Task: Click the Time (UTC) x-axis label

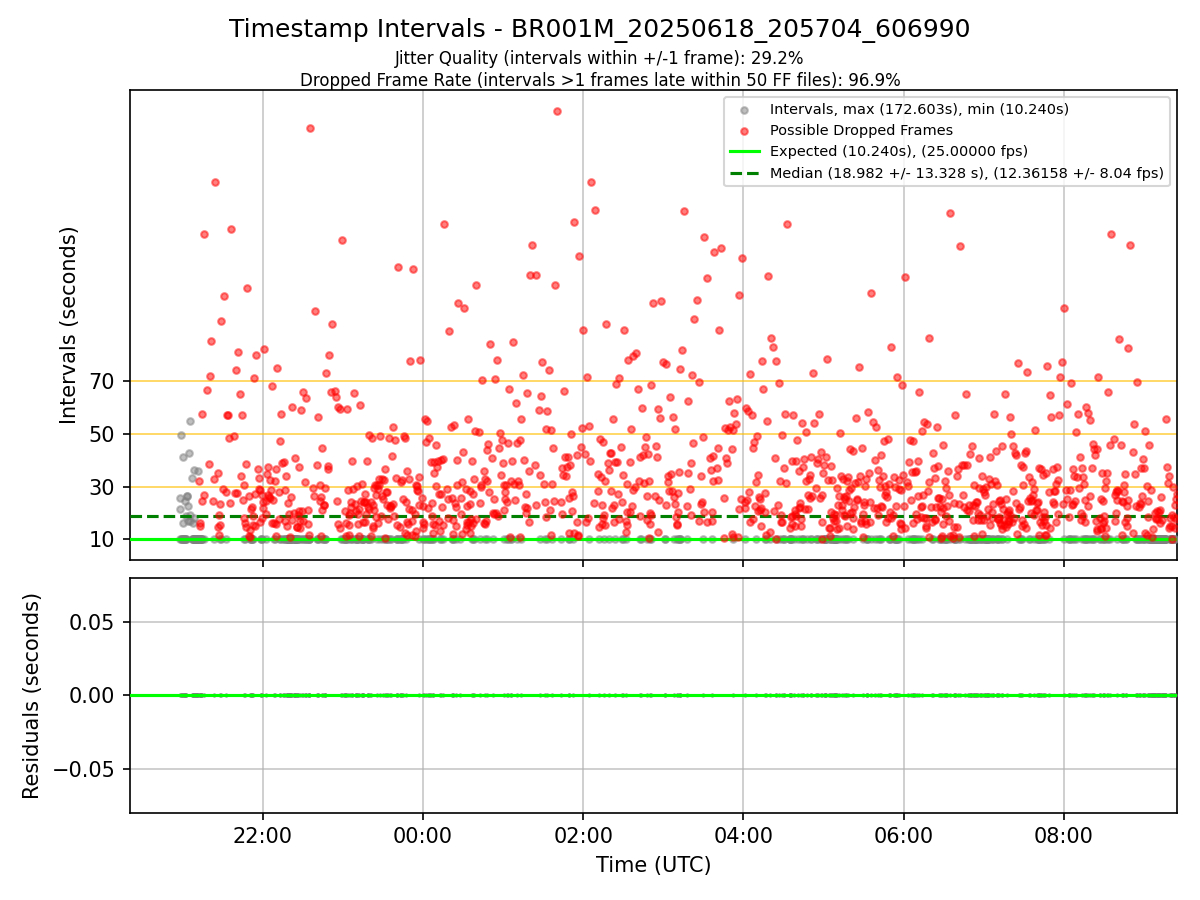Action: [x=653, y=865]
